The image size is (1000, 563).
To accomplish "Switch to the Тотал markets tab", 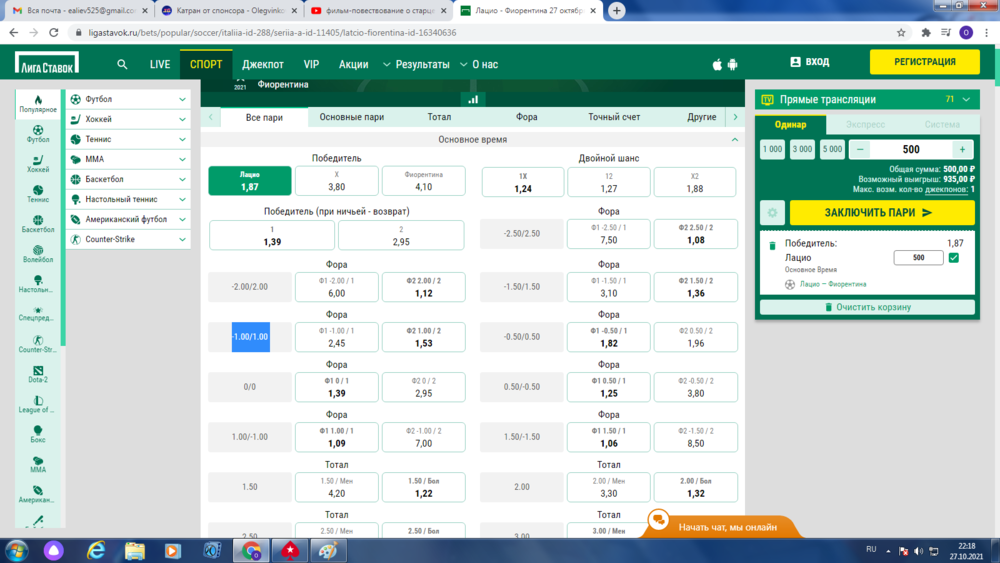I will point(439,117).
